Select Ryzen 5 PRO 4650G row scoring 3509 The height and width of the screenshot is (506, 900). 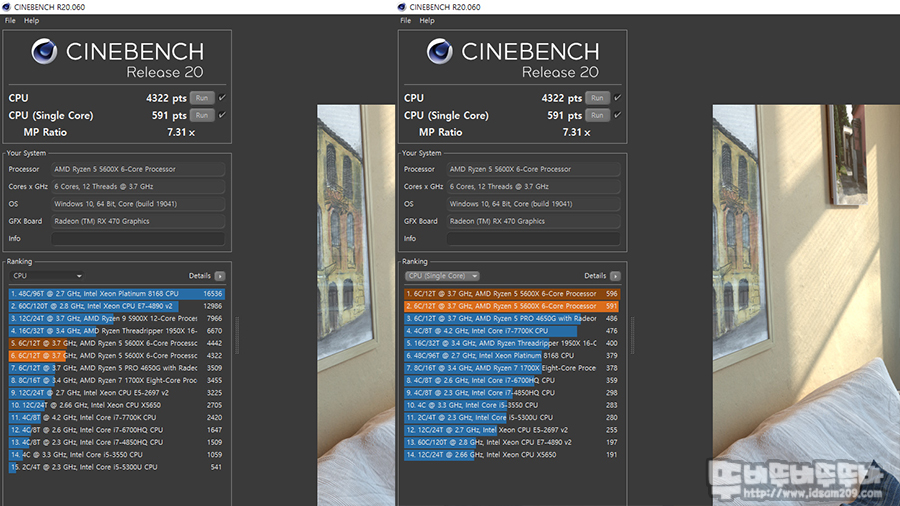coord(117,368)
